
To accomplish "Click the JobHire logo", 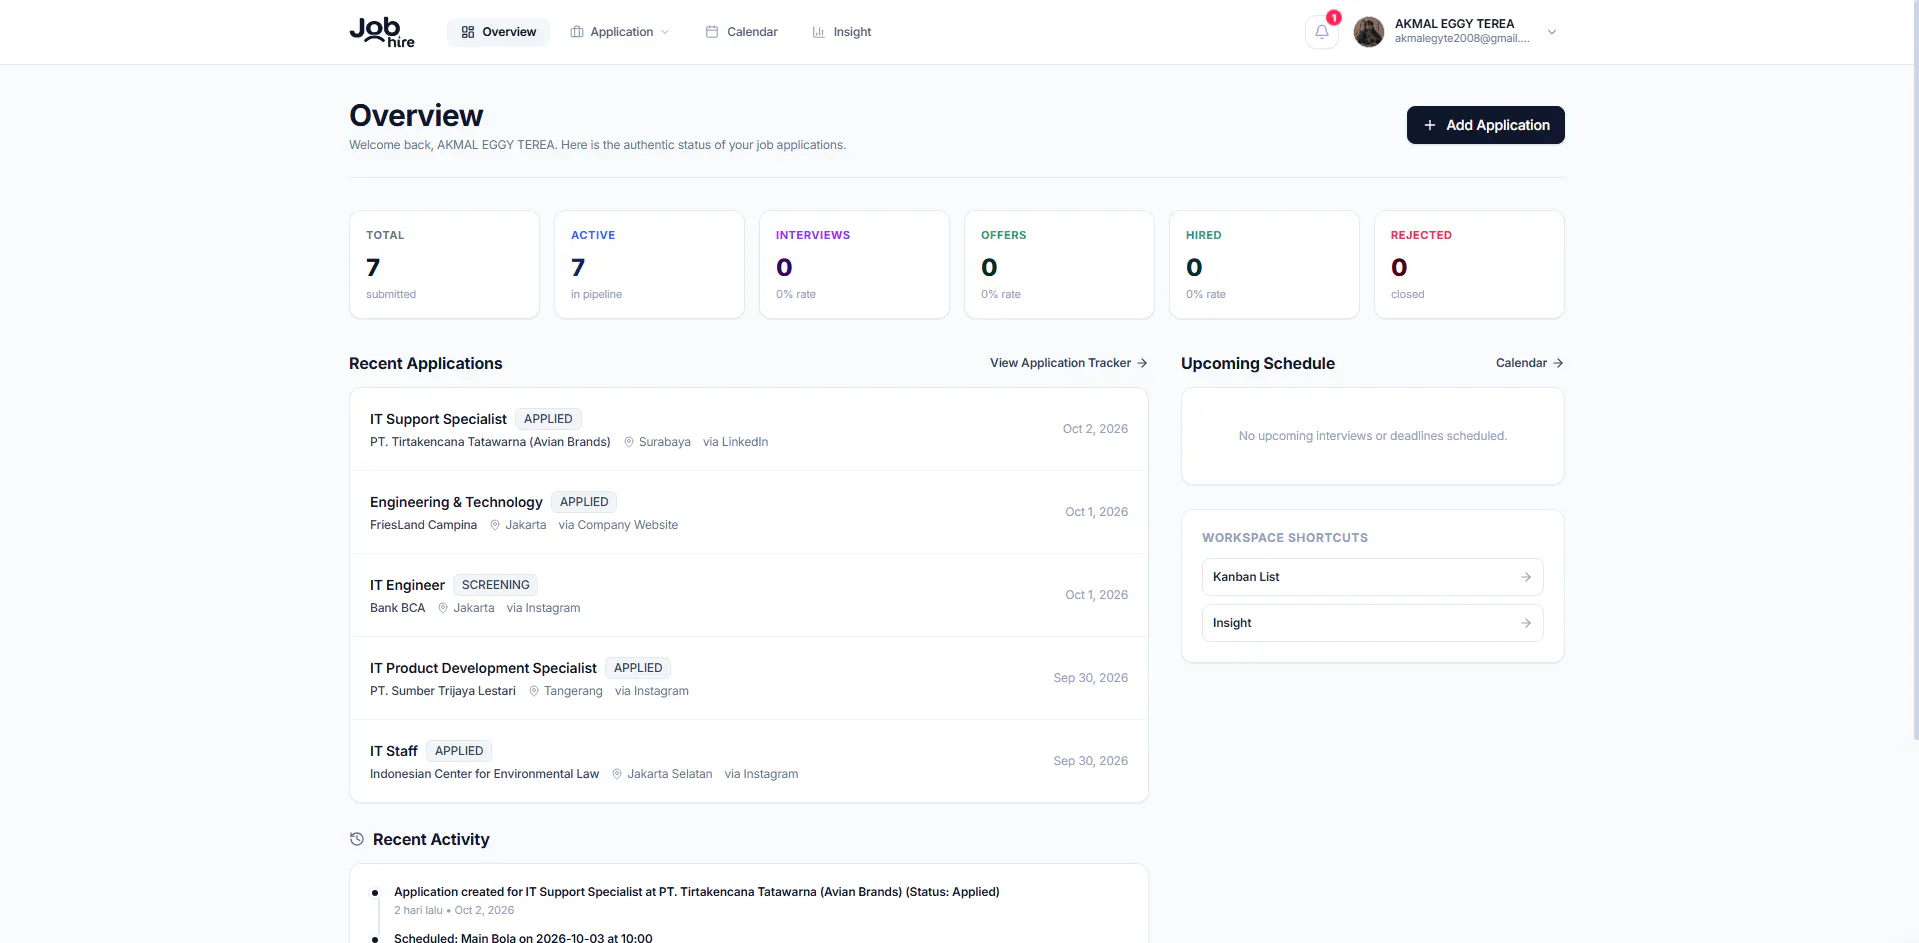I will 382,32.
